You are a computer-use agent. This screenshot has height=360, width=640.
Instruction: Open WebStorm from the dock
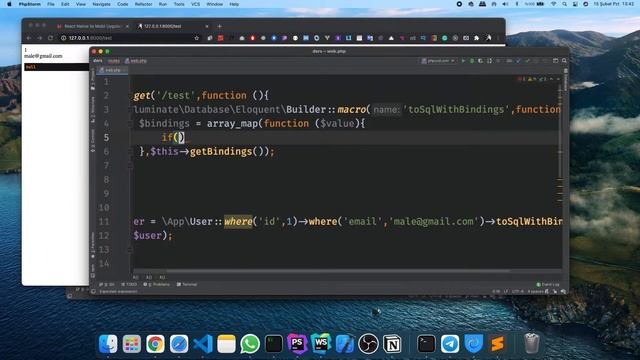click(321, 344)
